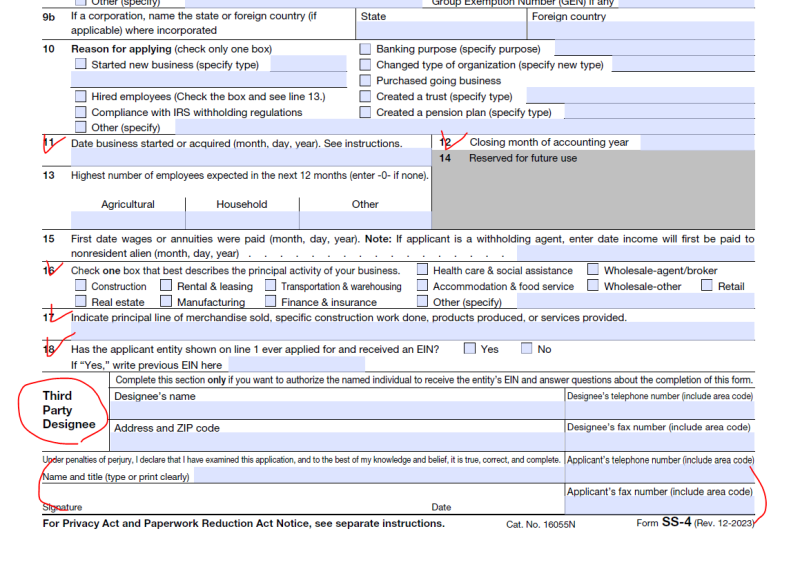Select the Wholesale-other checkbox
This screenshot has height=576, width=800.
click(593, 285)
